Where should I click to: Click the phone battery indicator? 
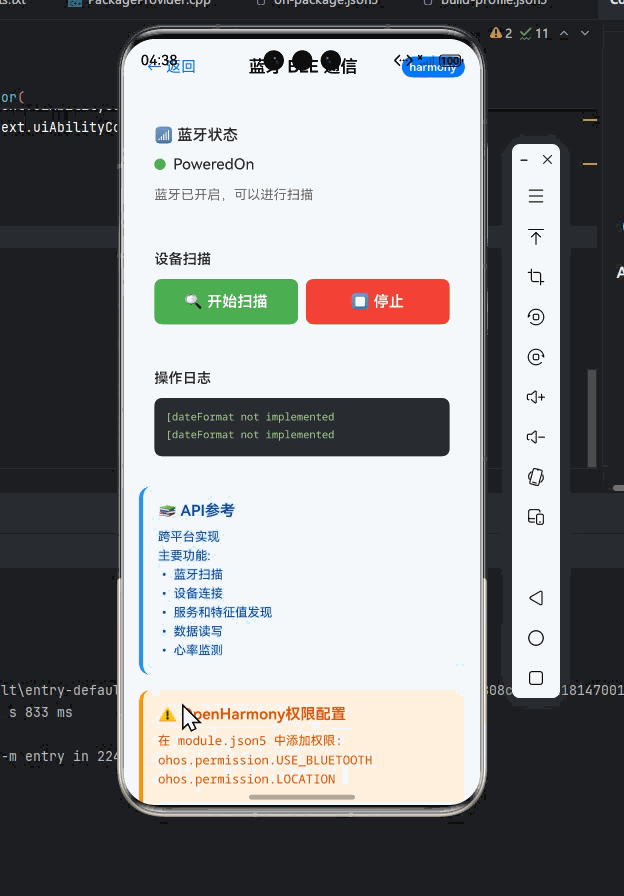(x=450, y=61)
